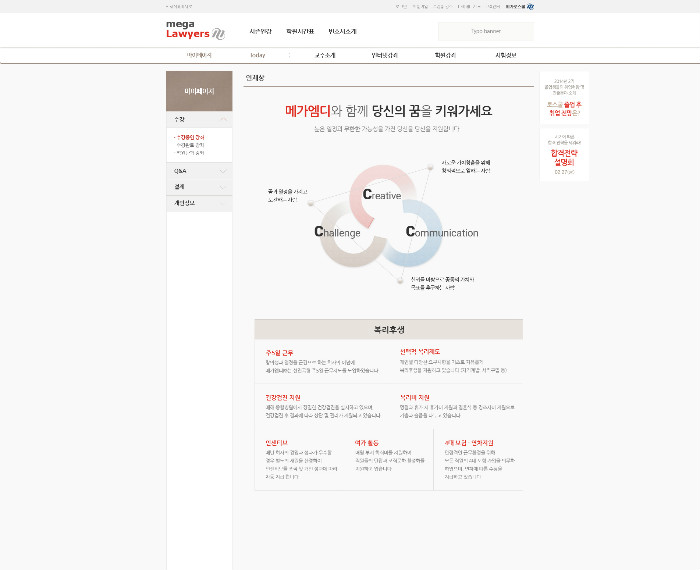Click the 학원시간표 header link
The width and height of the screenshot is (700, 570).
click(300, 31)
